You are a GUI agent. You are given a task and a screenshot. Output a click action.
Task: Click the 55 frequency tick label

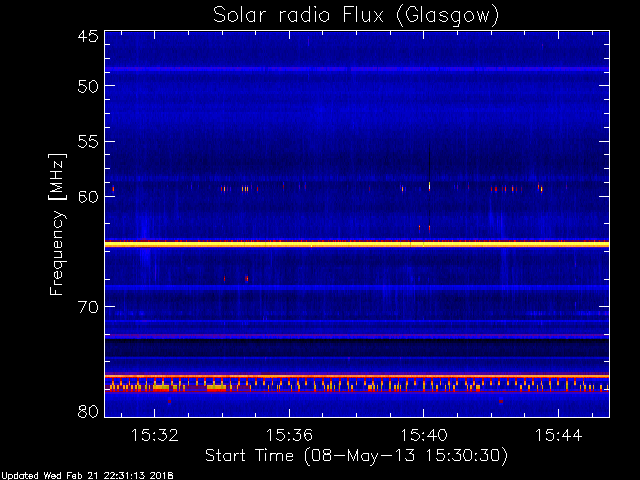[x=88, y=142]
